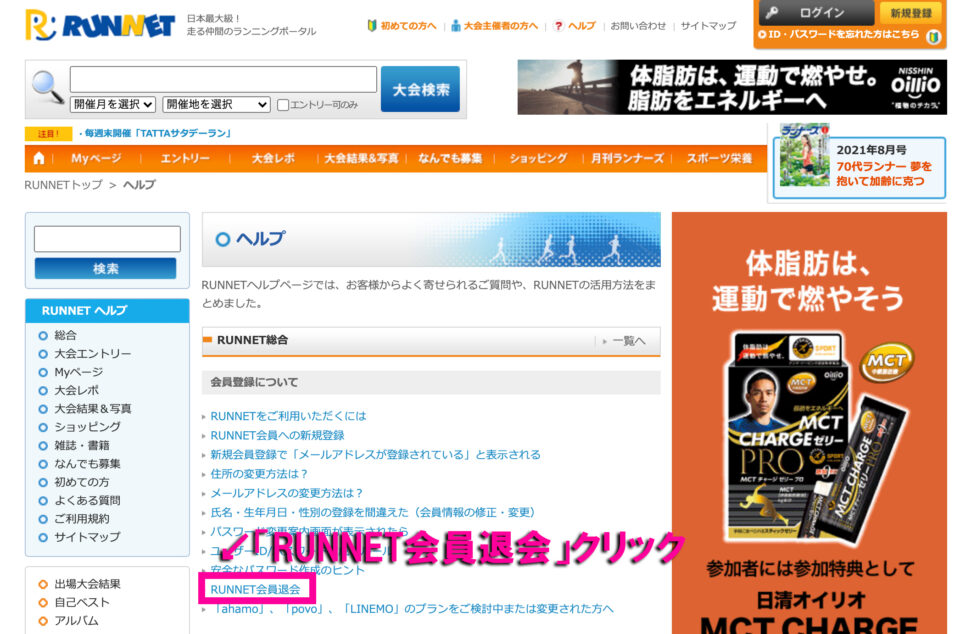Open the サイトマップ header link
This screenshot has width=960, height=634.
708,26
